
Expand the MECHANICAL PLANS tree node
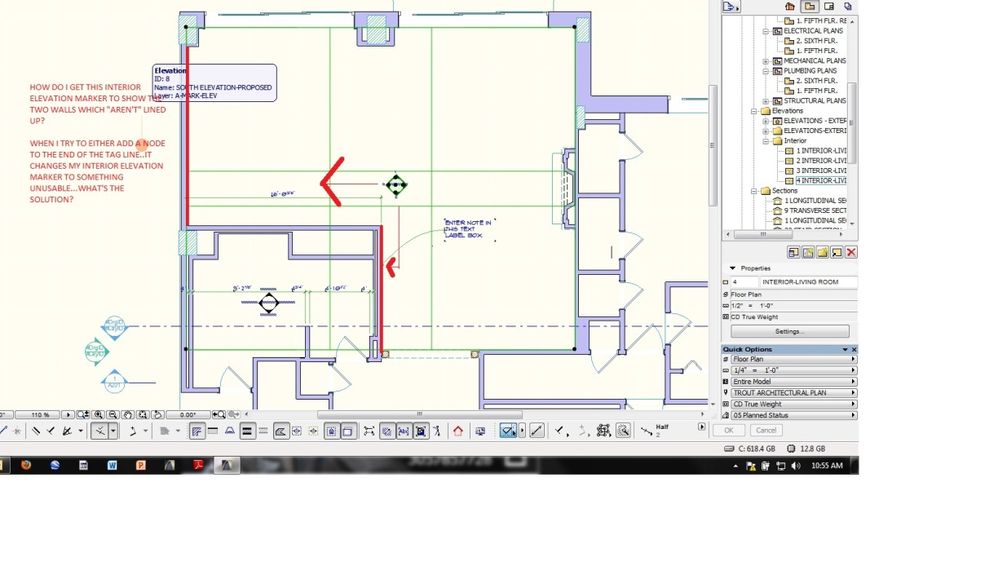pos(766,61)
